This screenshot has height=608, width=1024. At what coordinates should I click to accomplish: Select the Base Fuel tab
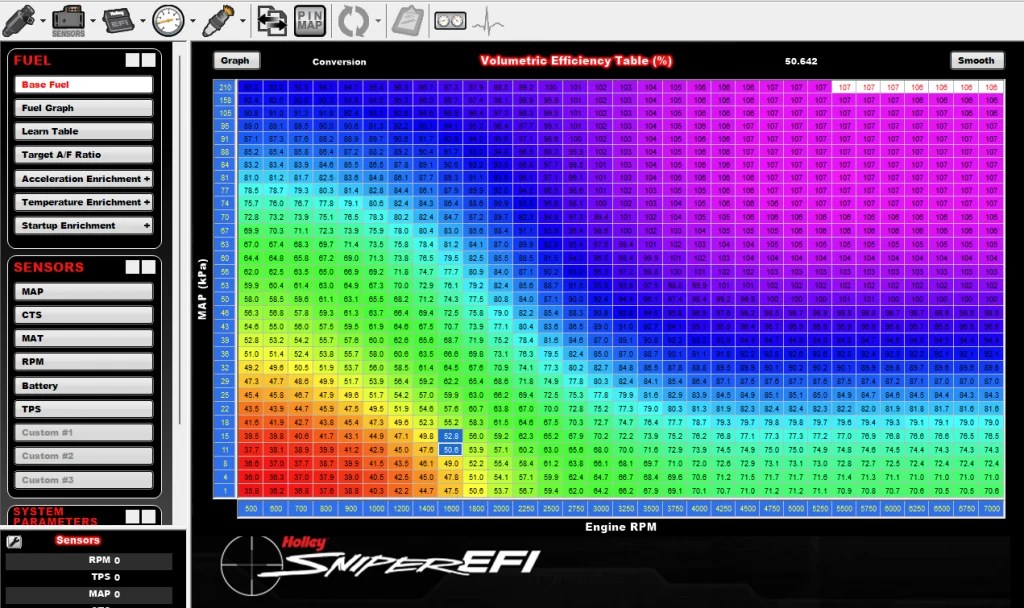click(84, 85)
